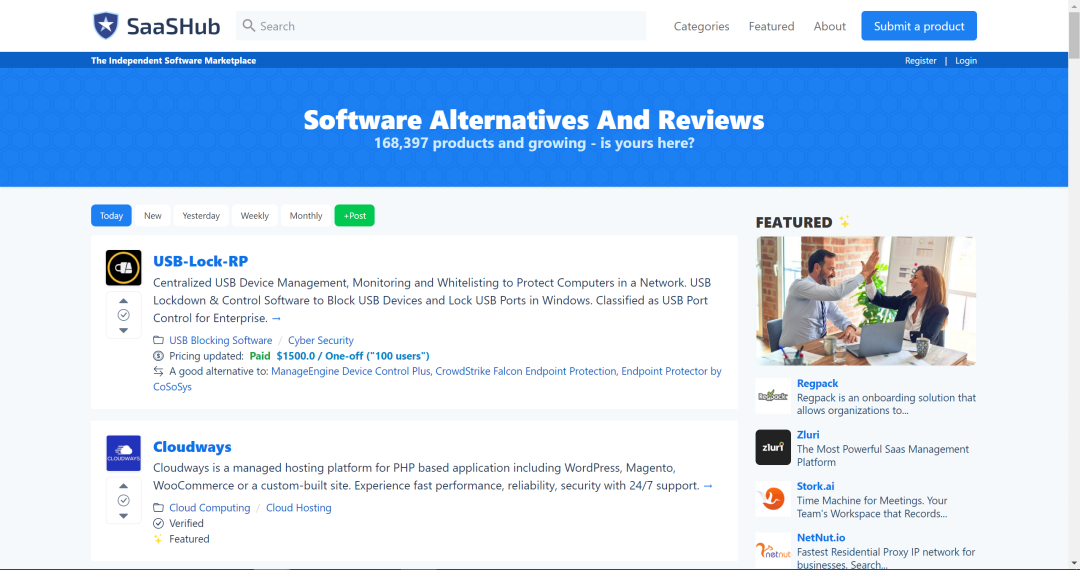The width and height of the screenshot is (1080, 570).
Task: Click the dollar pricing icon for USB-Lock-RP
Action: (x=158, y=356)
